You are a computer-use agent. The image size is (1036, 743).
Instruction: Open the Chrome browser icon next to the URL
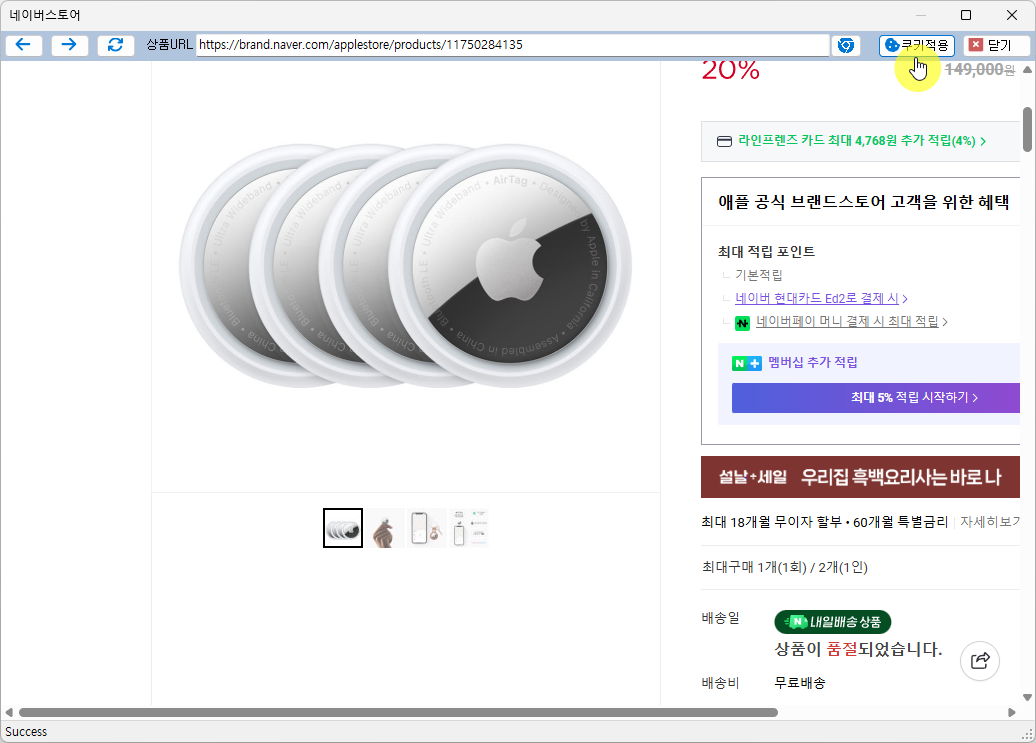pos(846,45)
